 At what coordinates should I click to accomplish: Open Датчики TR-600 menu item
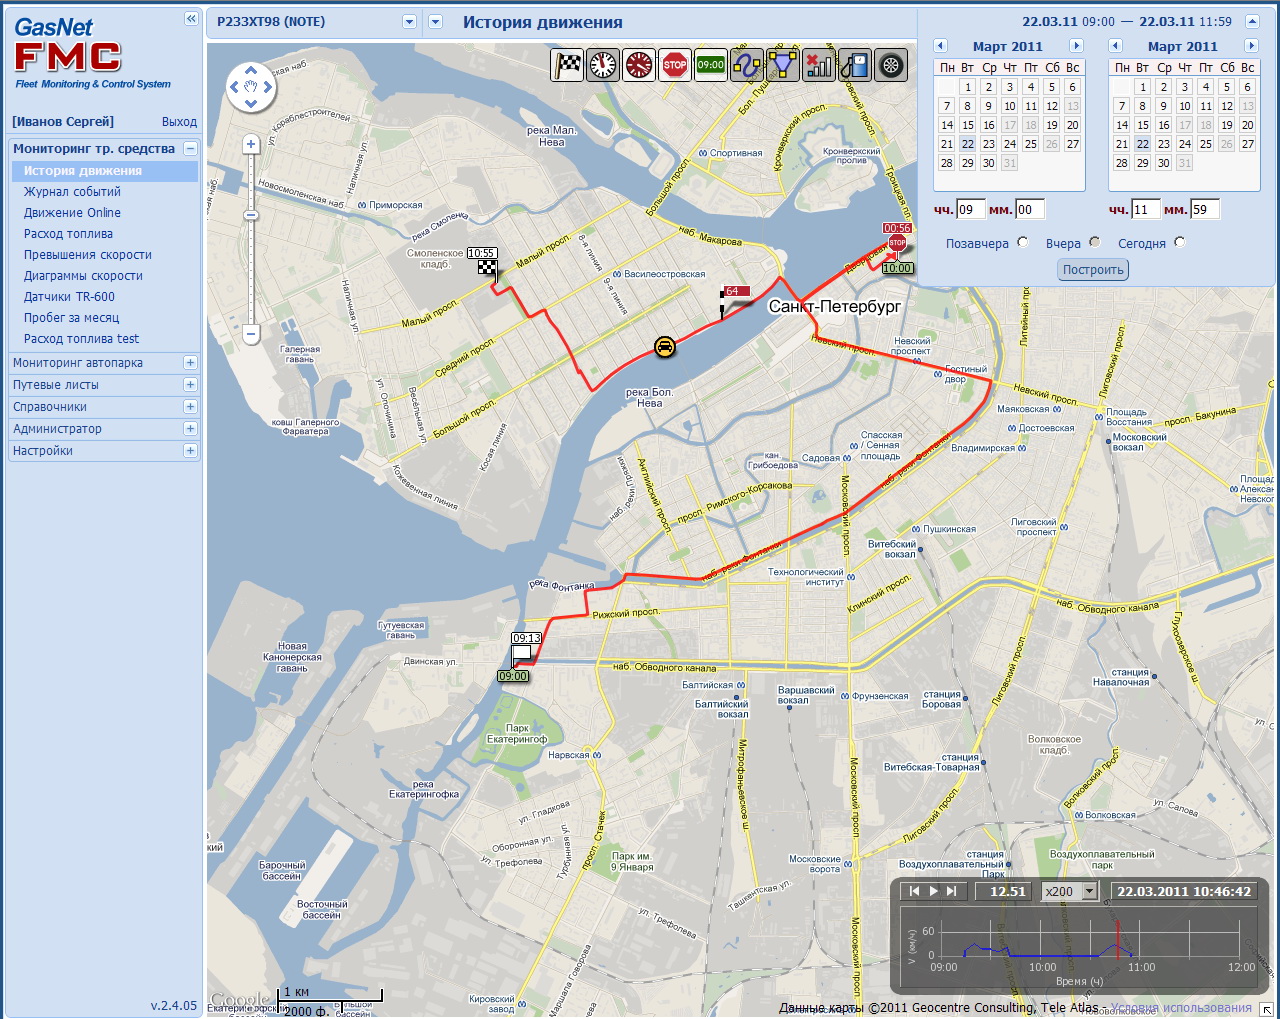tap(69, 297)
